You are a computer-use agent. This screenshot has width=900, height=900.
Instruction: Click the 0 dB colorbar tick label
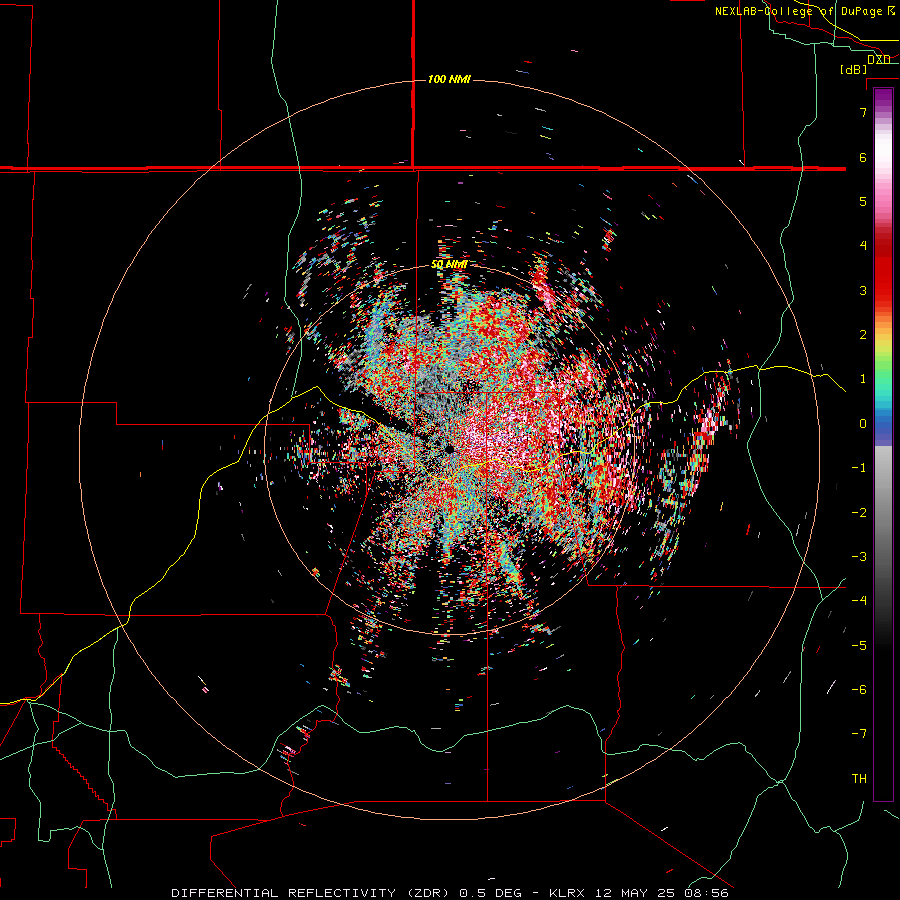click(863, 424)
